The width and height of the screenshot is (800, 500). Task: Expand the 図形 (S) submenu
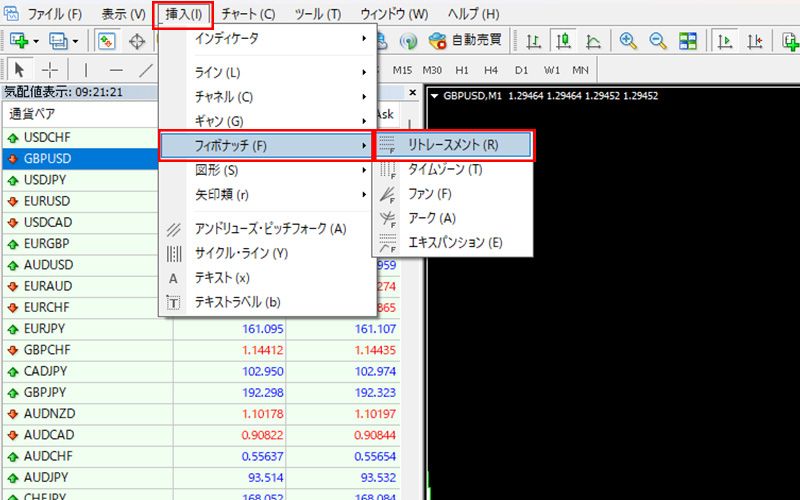click(268, 170)
